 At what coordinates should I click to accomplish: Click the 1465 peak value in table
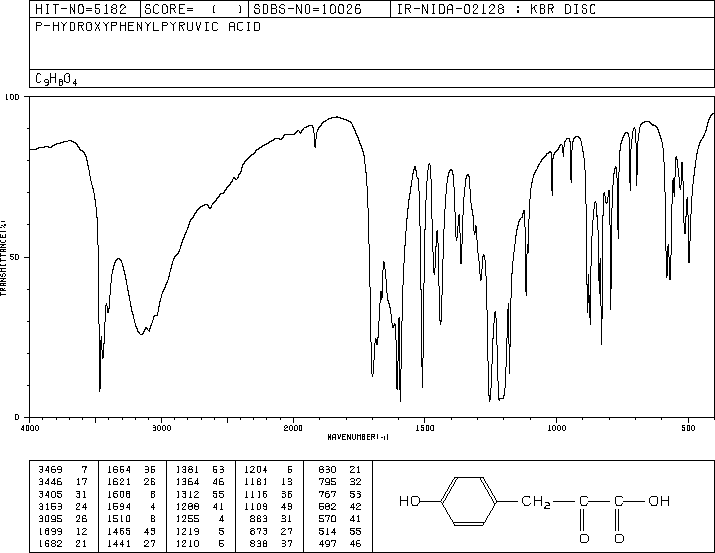click(119, 532)
